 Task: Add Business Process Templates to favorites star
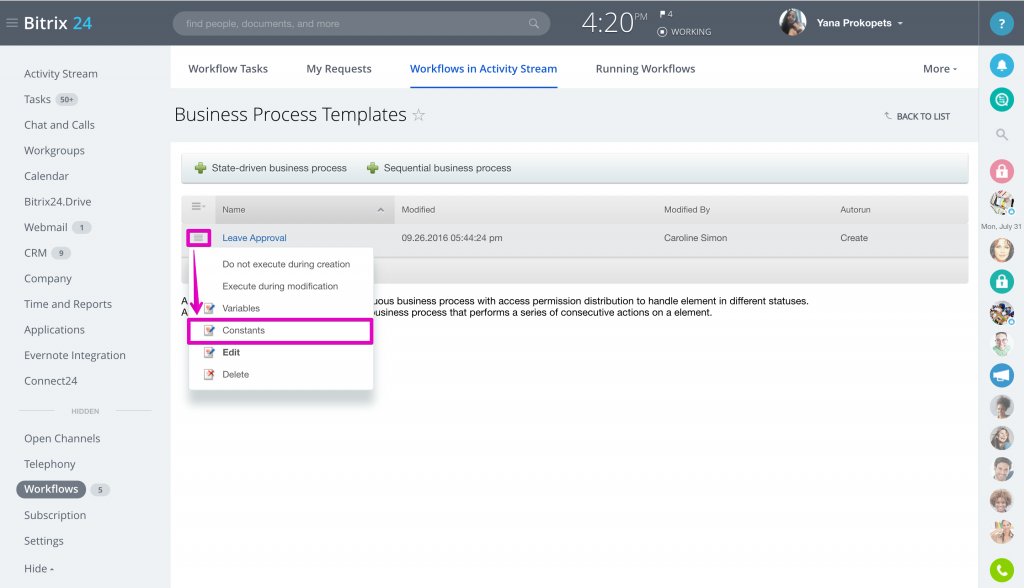click(x=419, y=115)
